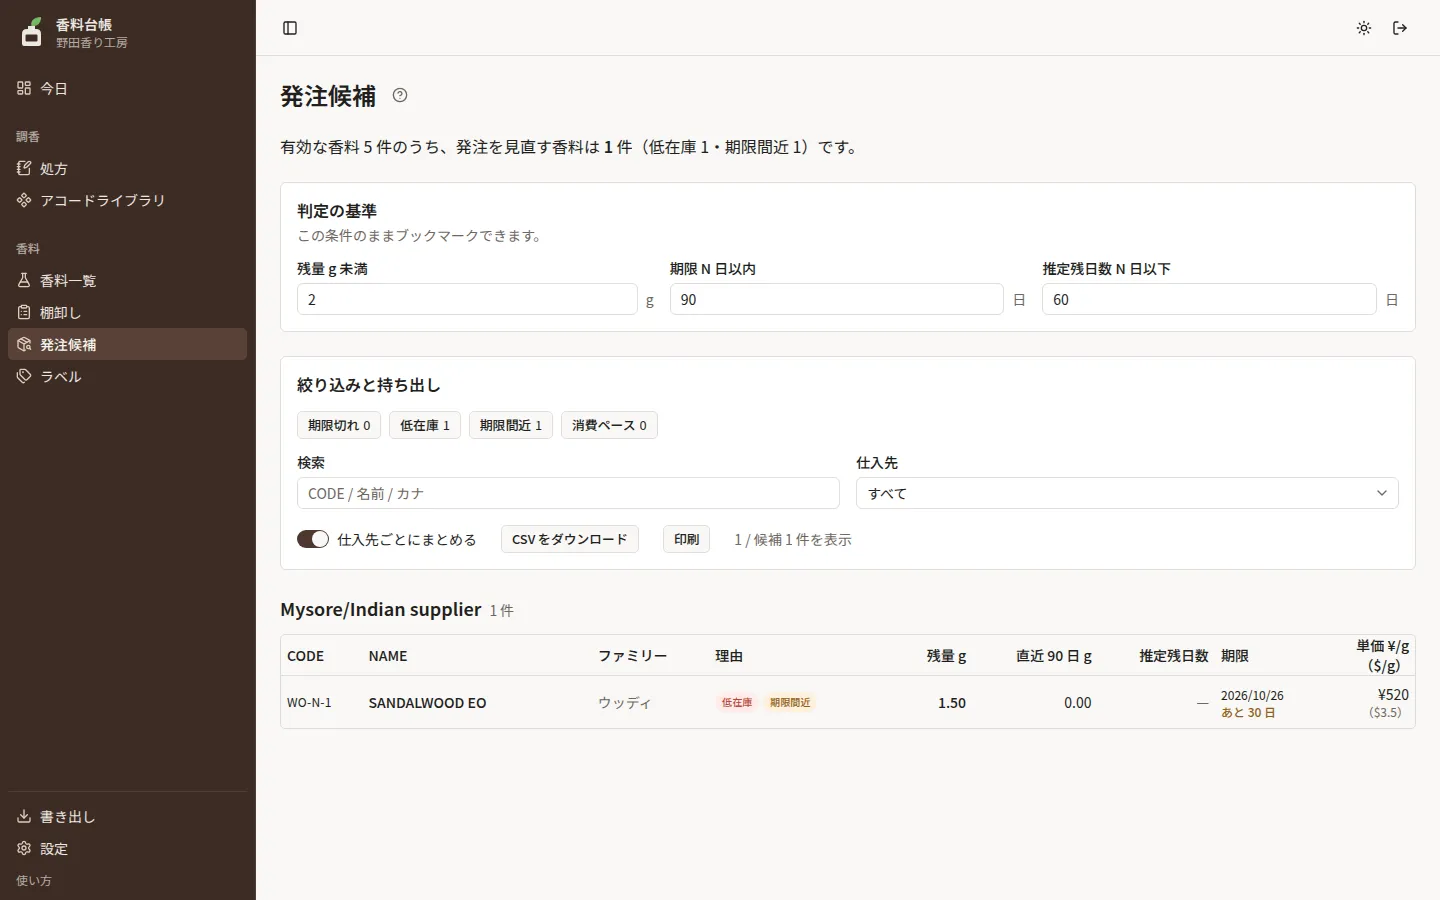This screenshot has height=900, width=1440.
Task: Open the 棚卸し page
Action: click(x=127, y=312)
